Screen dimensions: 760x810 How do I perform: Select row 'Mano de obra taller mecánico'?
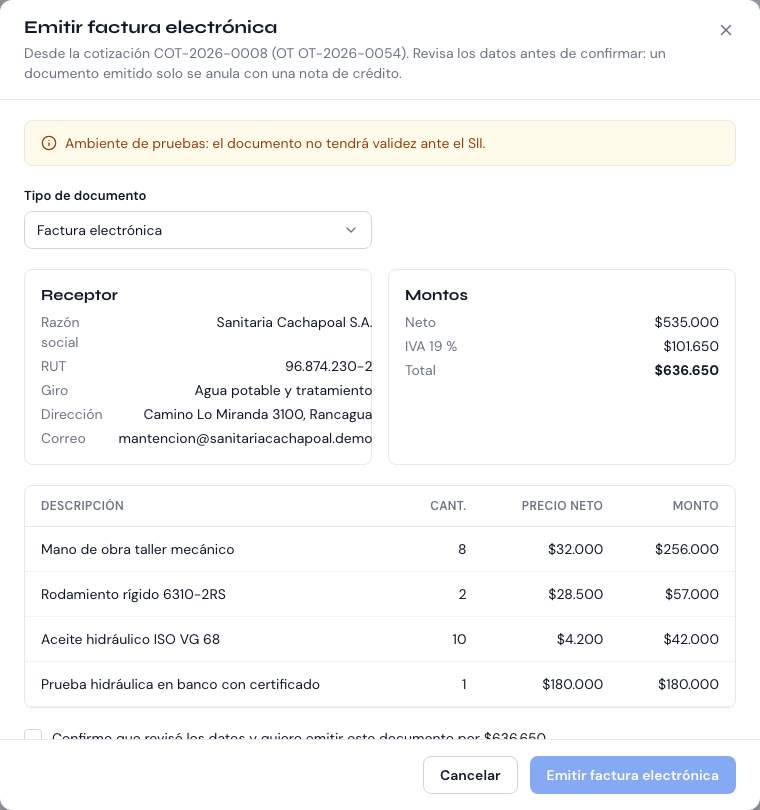[380, 549]
